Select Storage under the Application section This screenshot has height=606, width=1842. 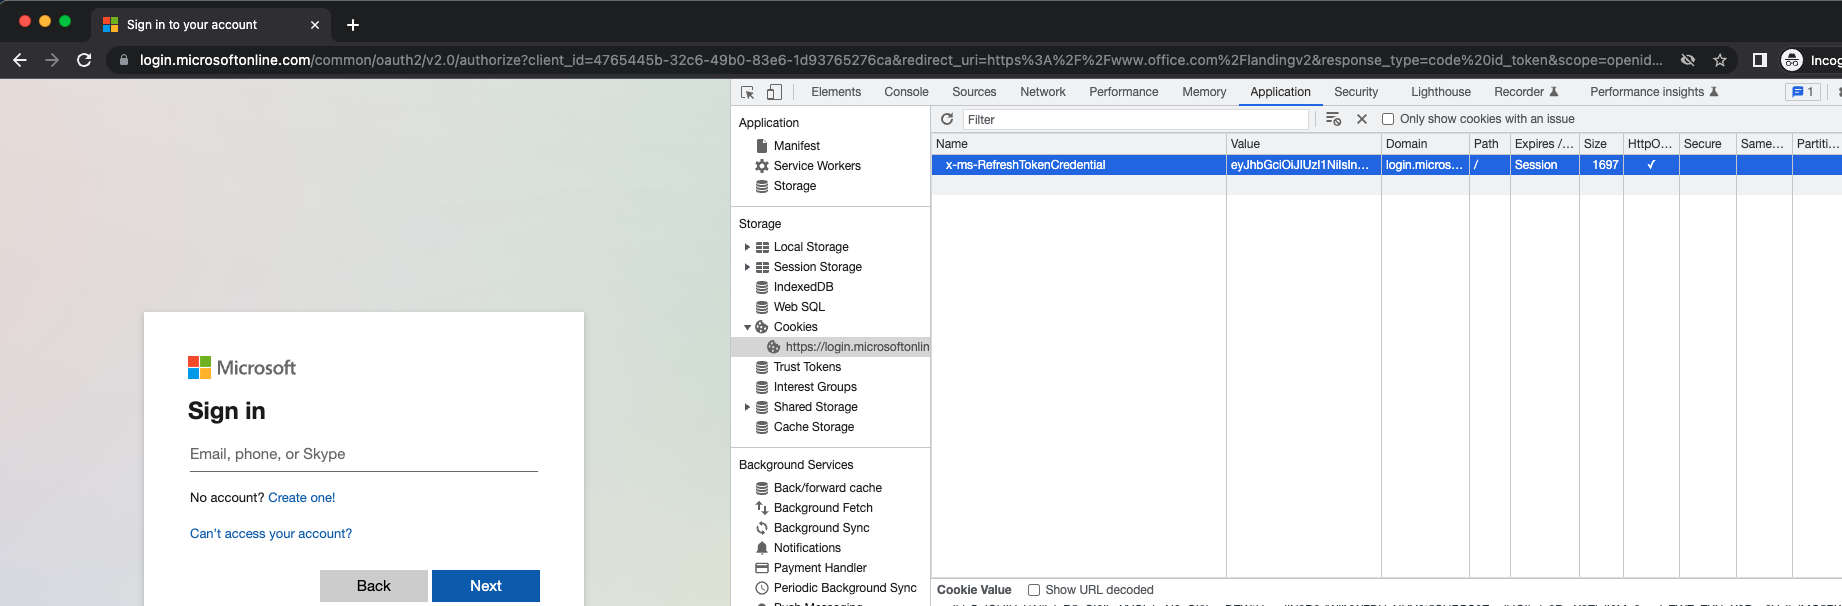click(794, 186)
